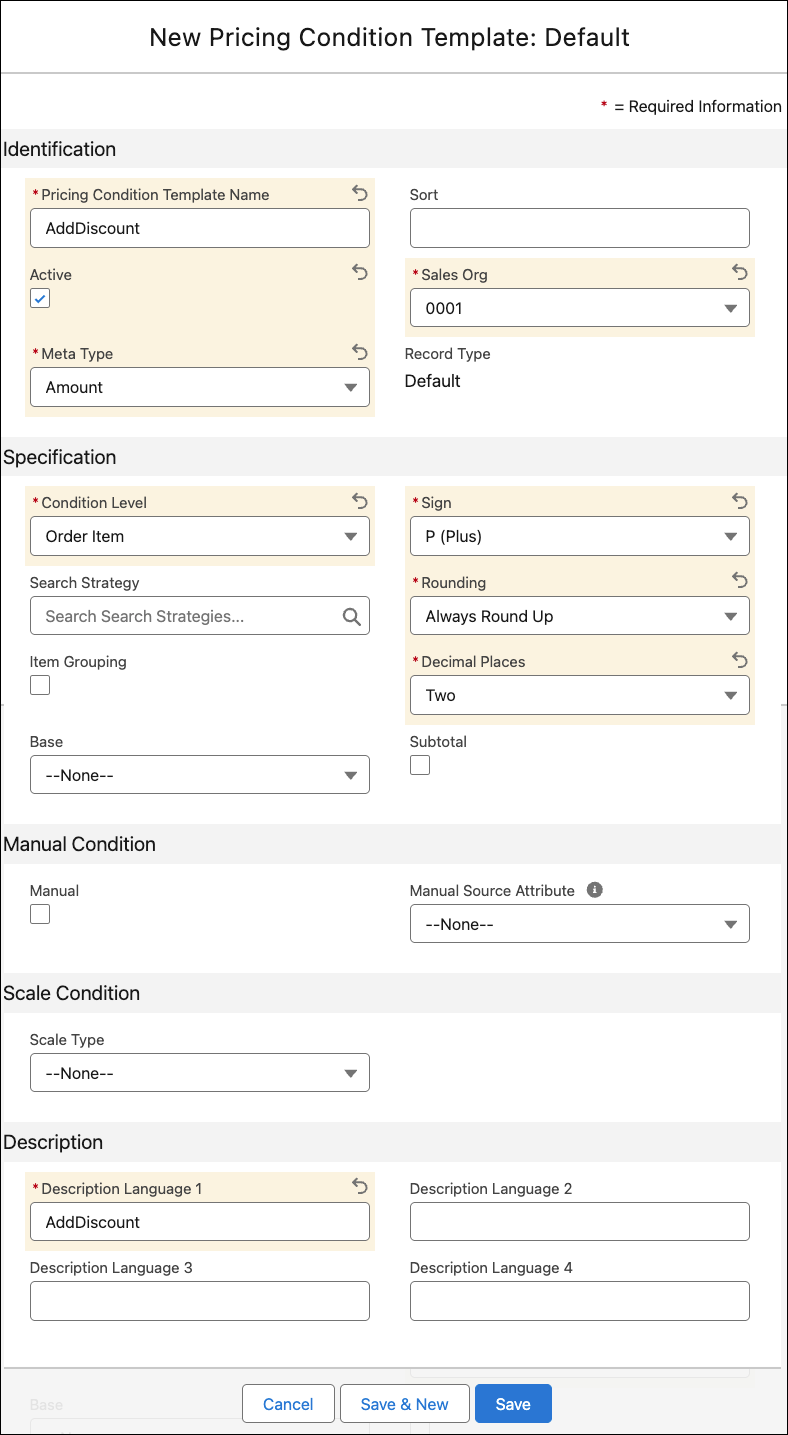Click the Record Type value Default

pyautogui.click(x=432, y=381)
